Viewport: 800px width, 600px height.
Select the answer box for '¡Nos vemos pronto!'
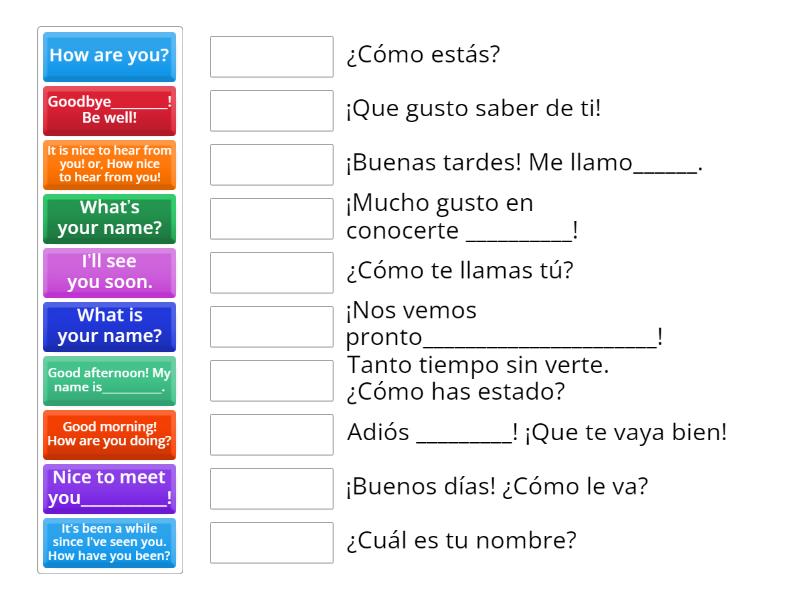click(x=272, y=326)
